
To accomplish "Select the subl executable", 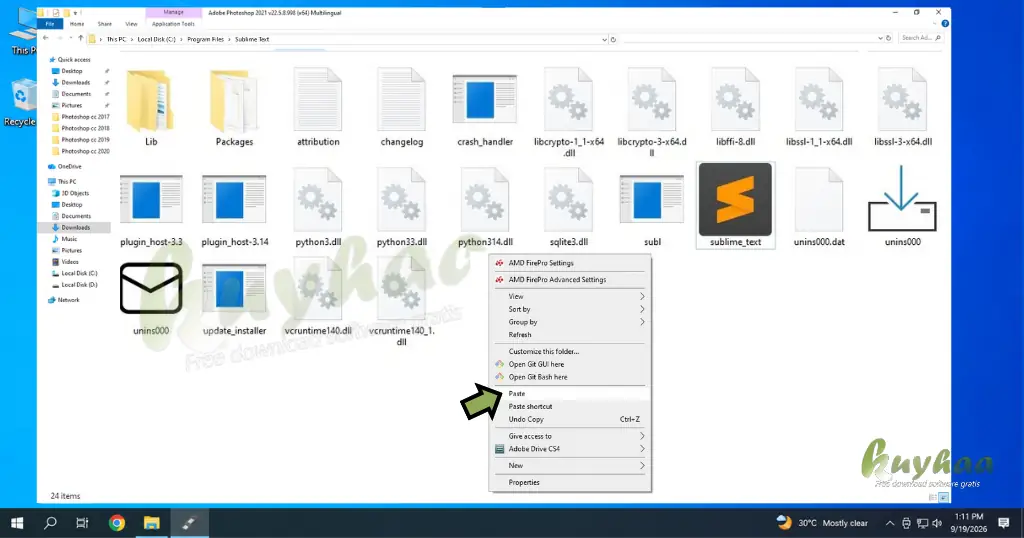I will [652, 209].
